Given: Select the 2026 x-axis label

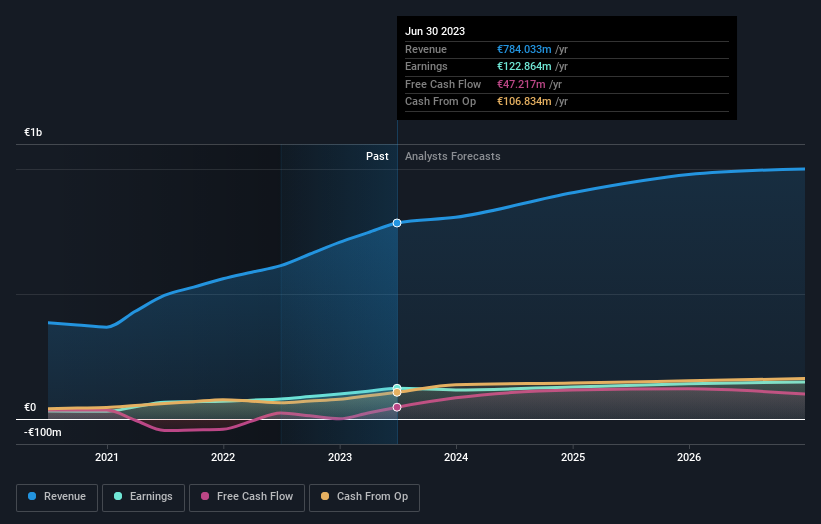Looking at the screenshot, I should tap(689, 457).
